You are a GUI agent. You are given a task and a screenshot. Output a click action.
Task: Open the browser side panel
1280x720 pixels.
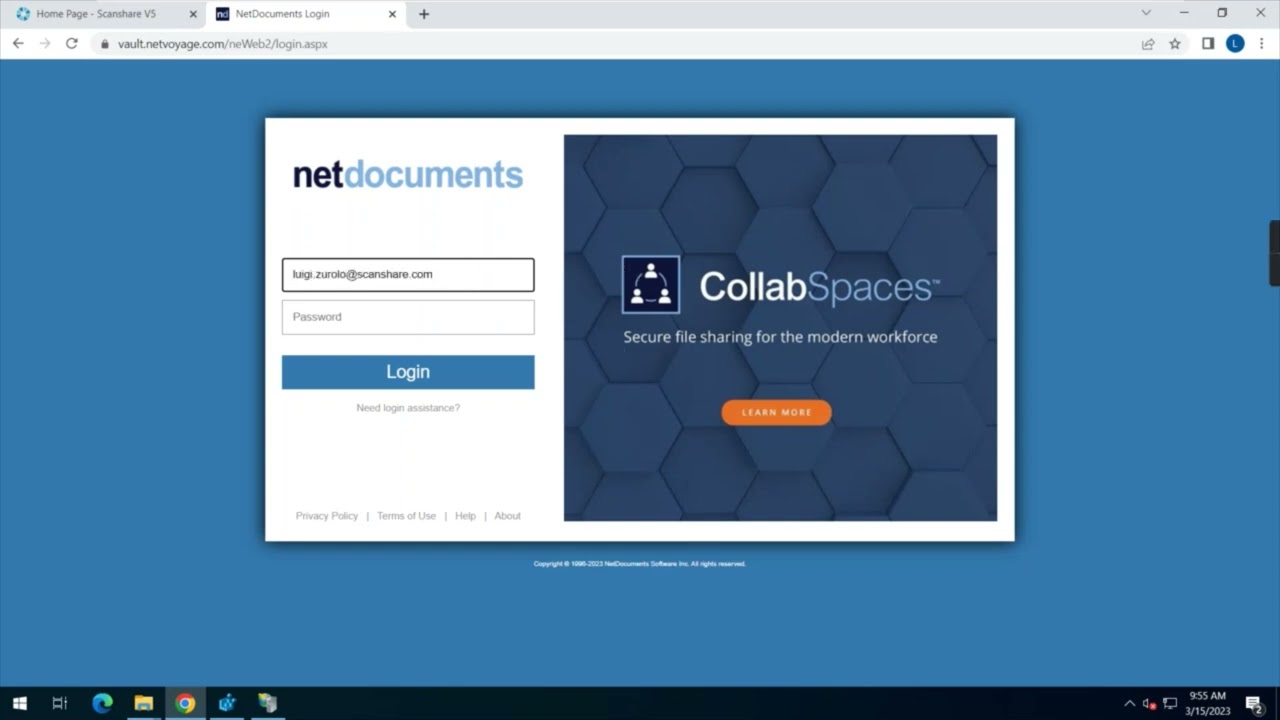1208,44
